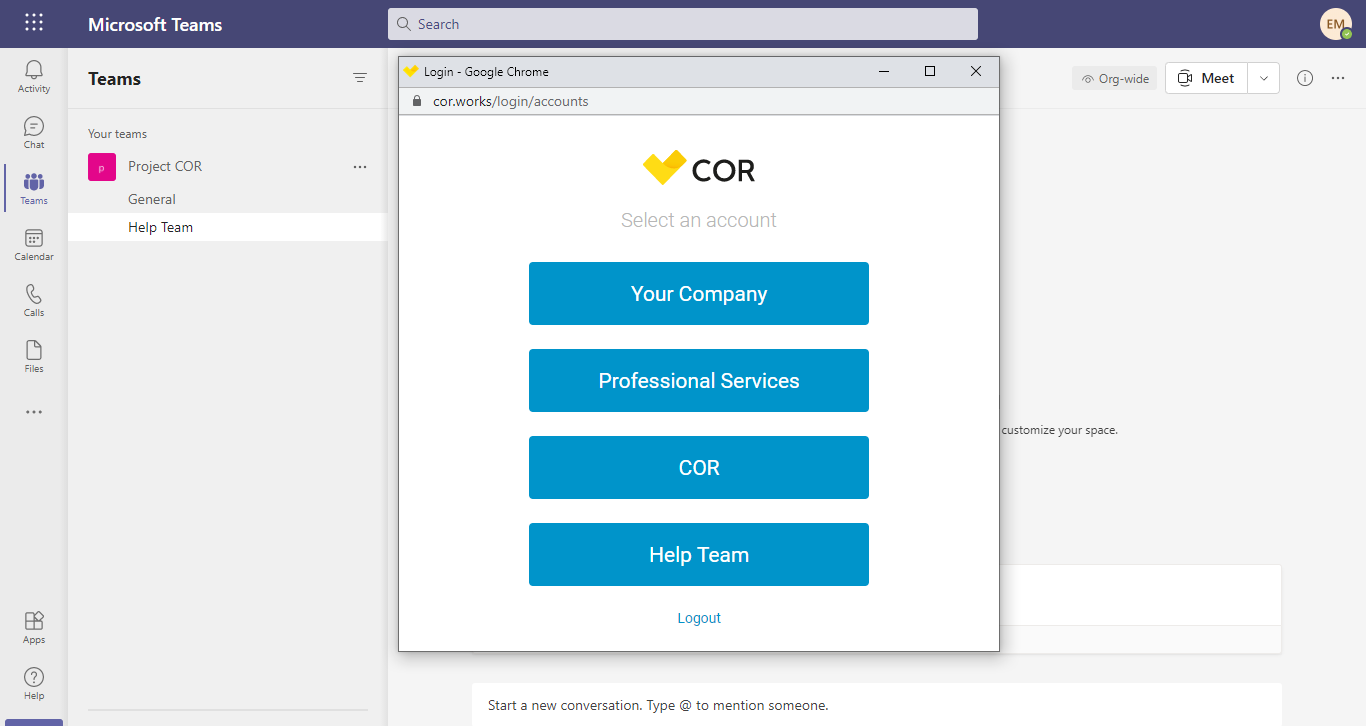Click the Select an account text
Viewport: 1366px width, 726px height.
coord(699,220)
